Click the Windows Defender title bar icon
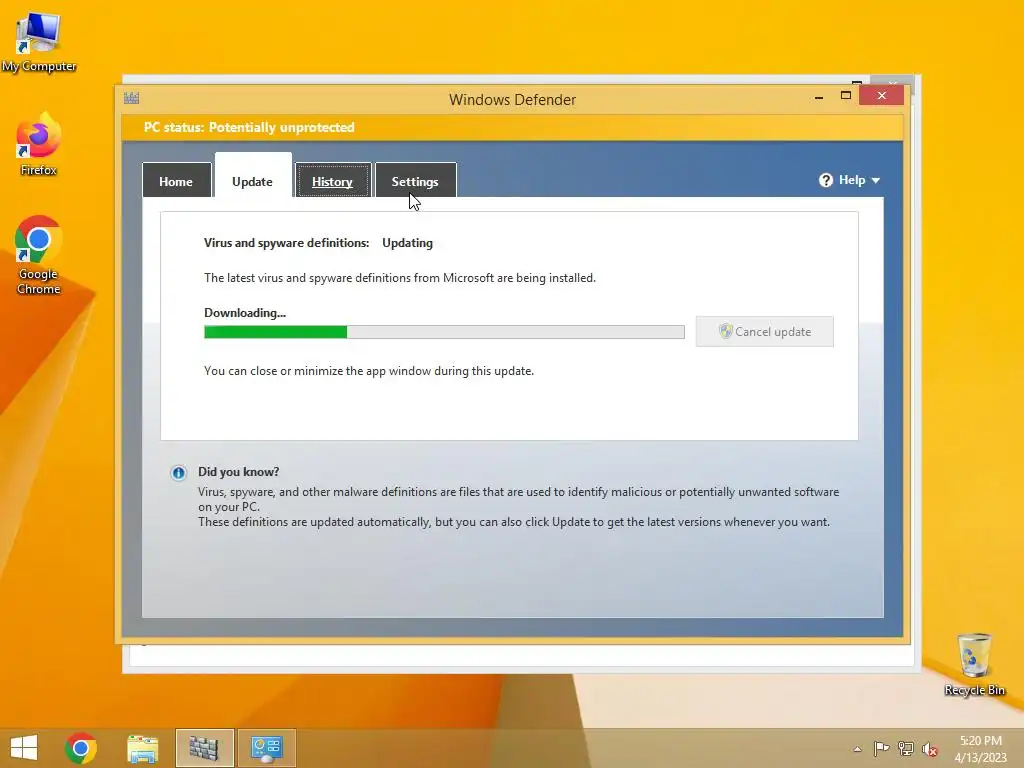The width and height of the screenshot is (1024, 768). pos(131,98)
